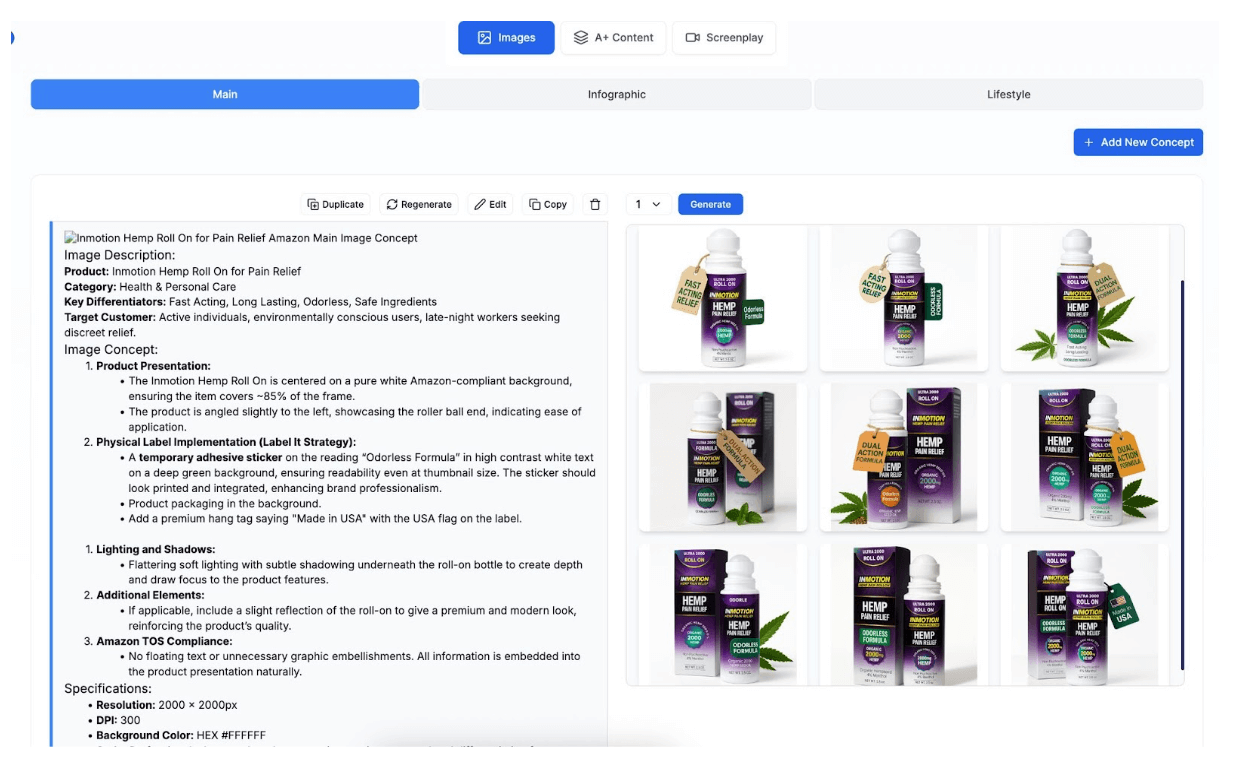Image resolution: width=1244 pixels, height=765 pixels.
Task: Open top-row thumbnail with Dual Action tag and hemp leaf
Action: [x=1084, y=298]
